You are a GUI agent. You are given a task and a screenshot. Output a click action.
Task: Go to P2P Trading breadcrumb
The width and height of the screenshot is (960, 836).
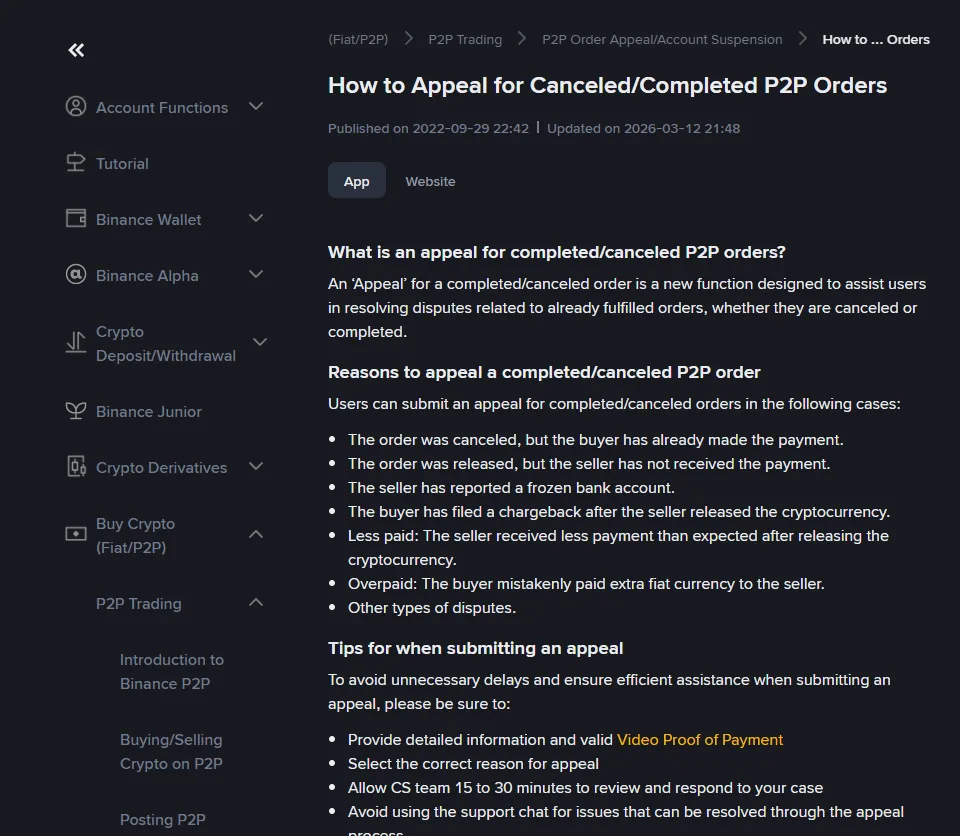(465, 40)
